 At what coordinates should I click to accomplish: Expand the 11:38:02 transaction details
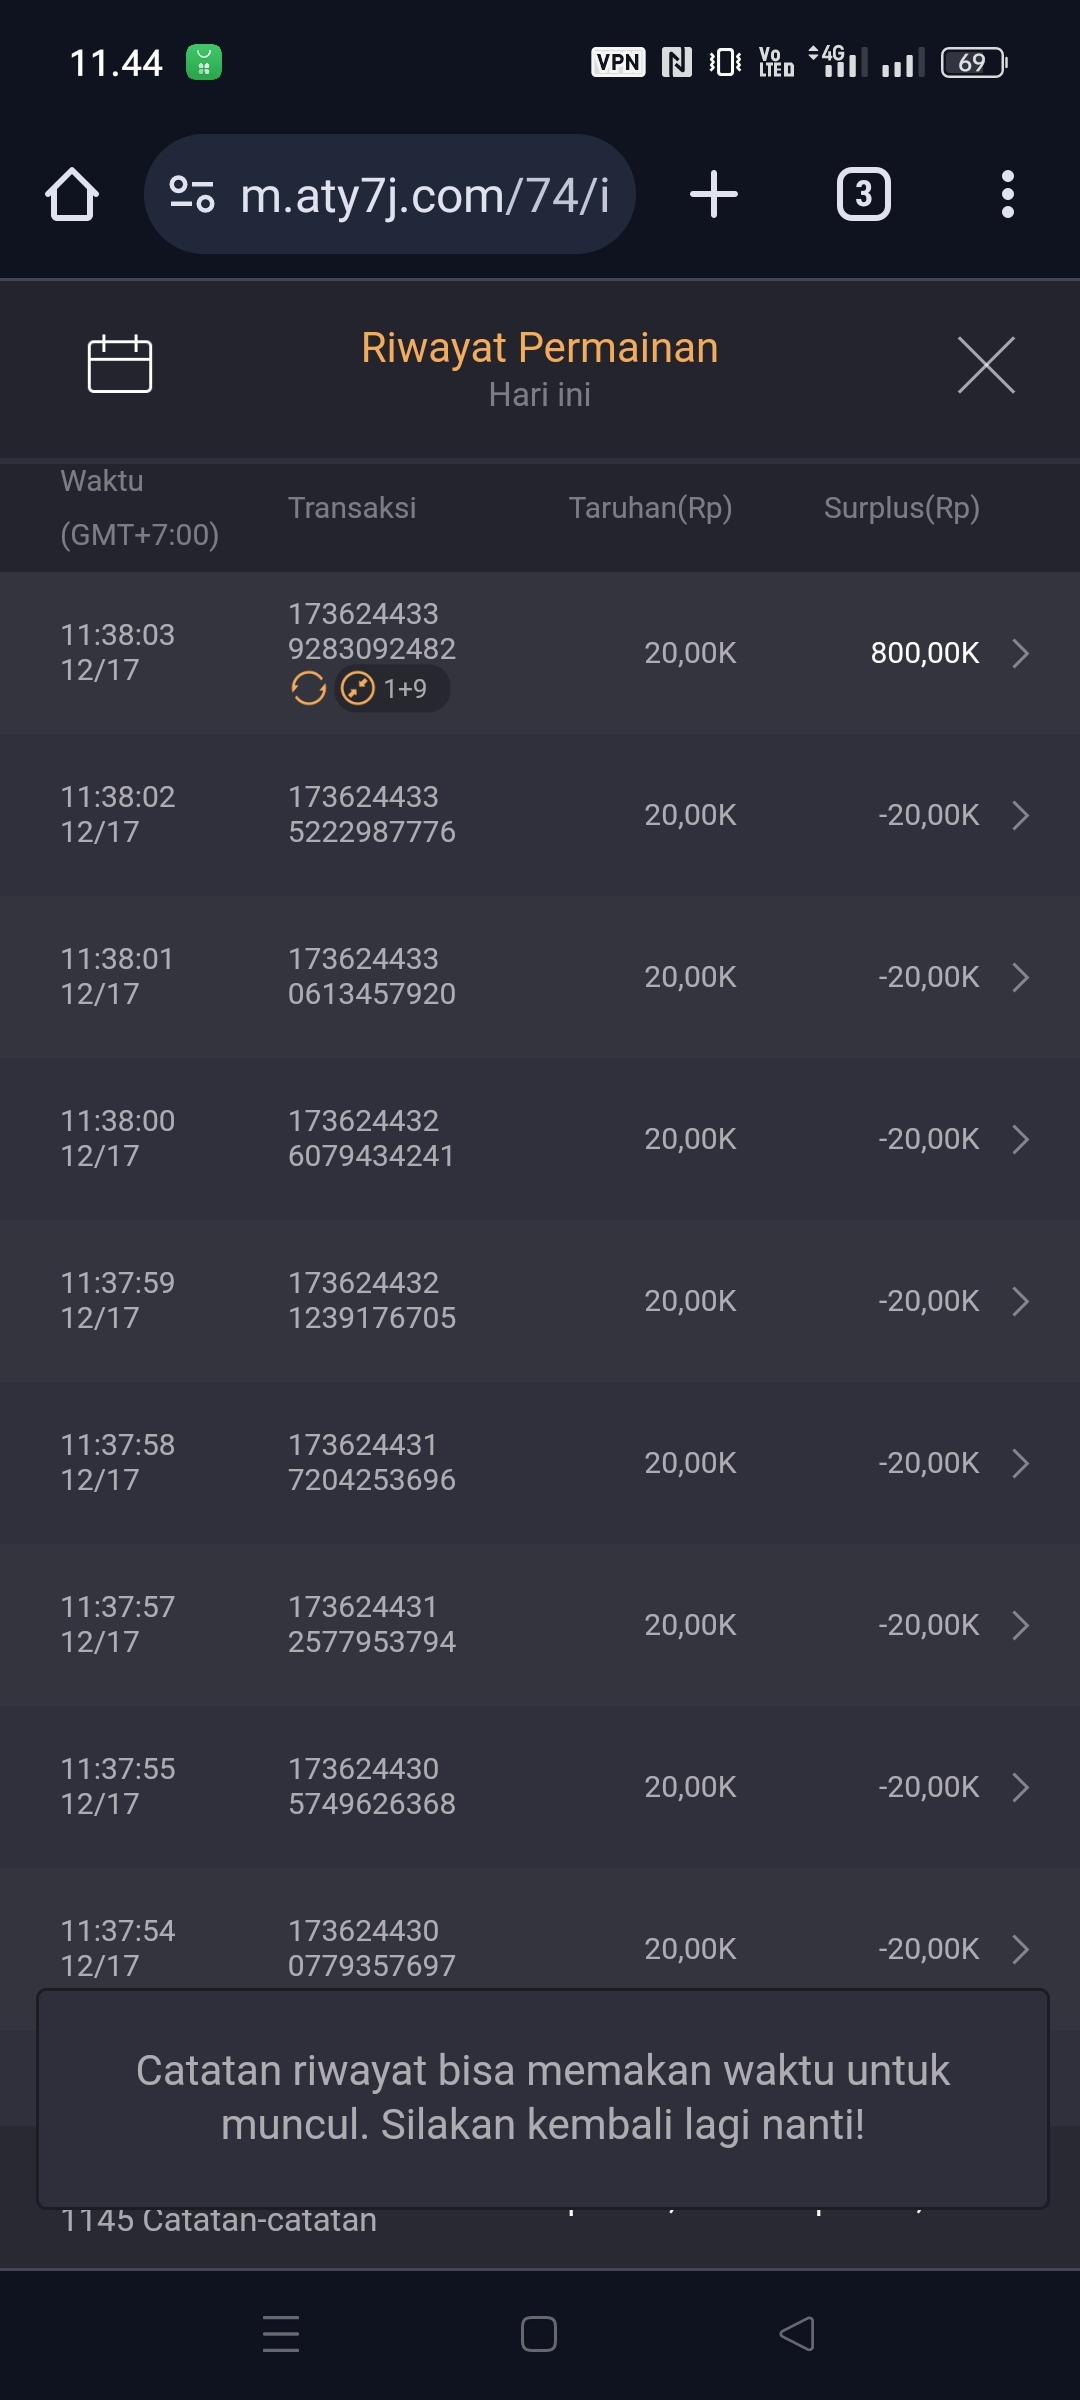[x=1020, y=815]
